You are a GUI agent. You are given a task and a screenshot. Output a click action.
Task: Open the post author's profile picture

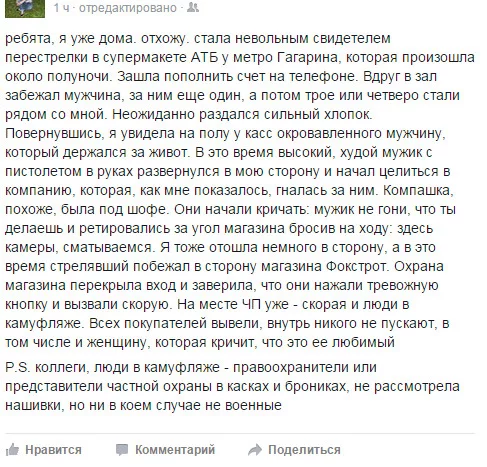25,8
